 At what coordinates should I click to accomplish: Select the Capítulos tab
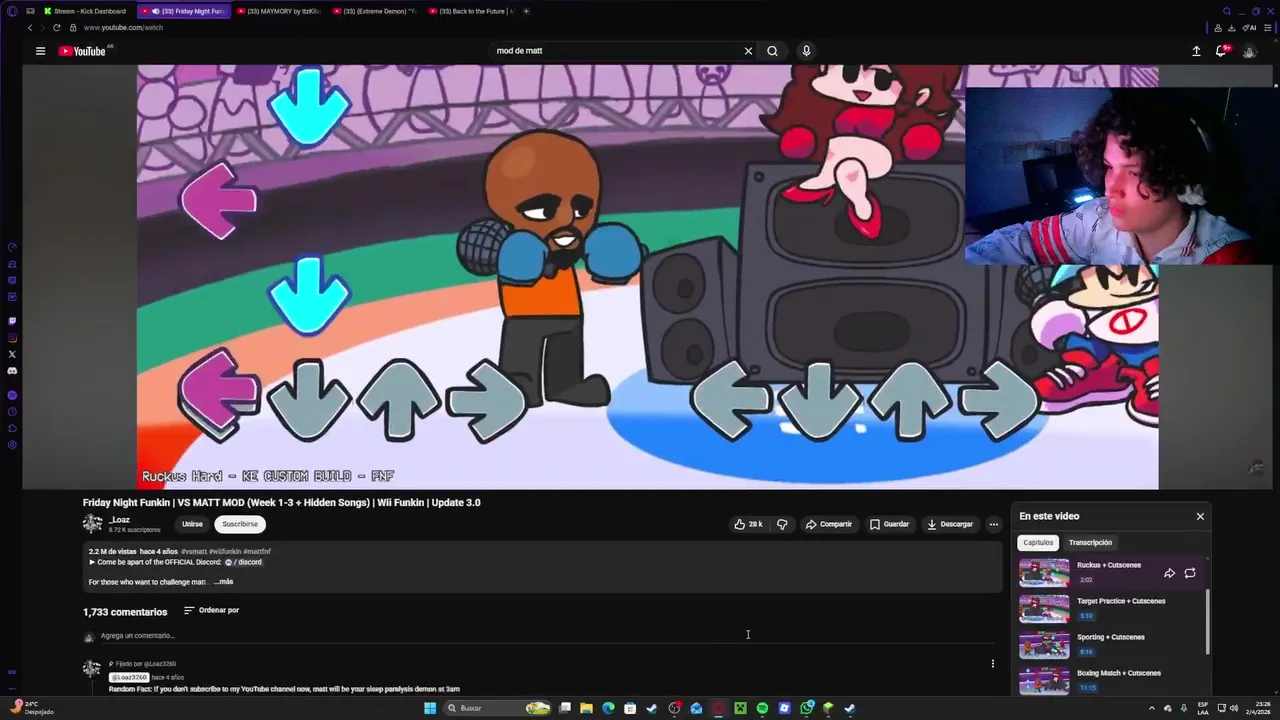[1038, 543]
